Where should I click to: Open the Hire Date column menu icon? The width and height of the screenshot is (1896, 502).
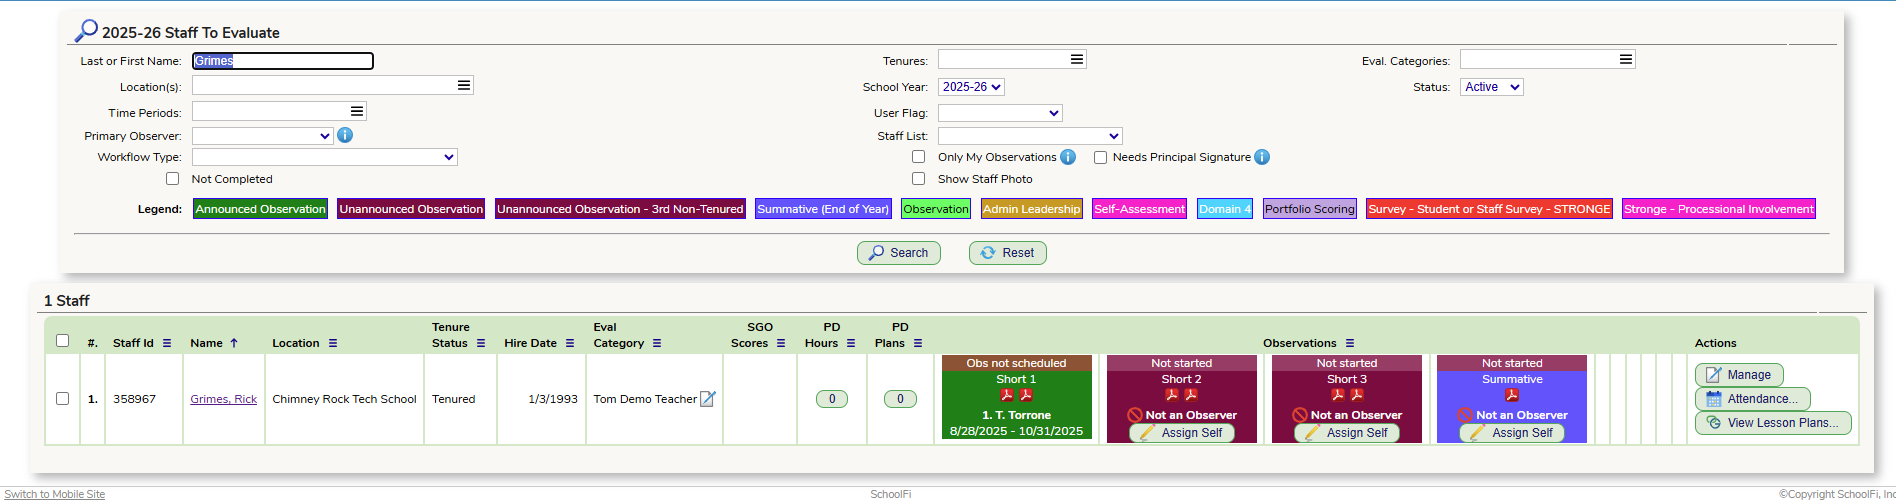[570, 343]
